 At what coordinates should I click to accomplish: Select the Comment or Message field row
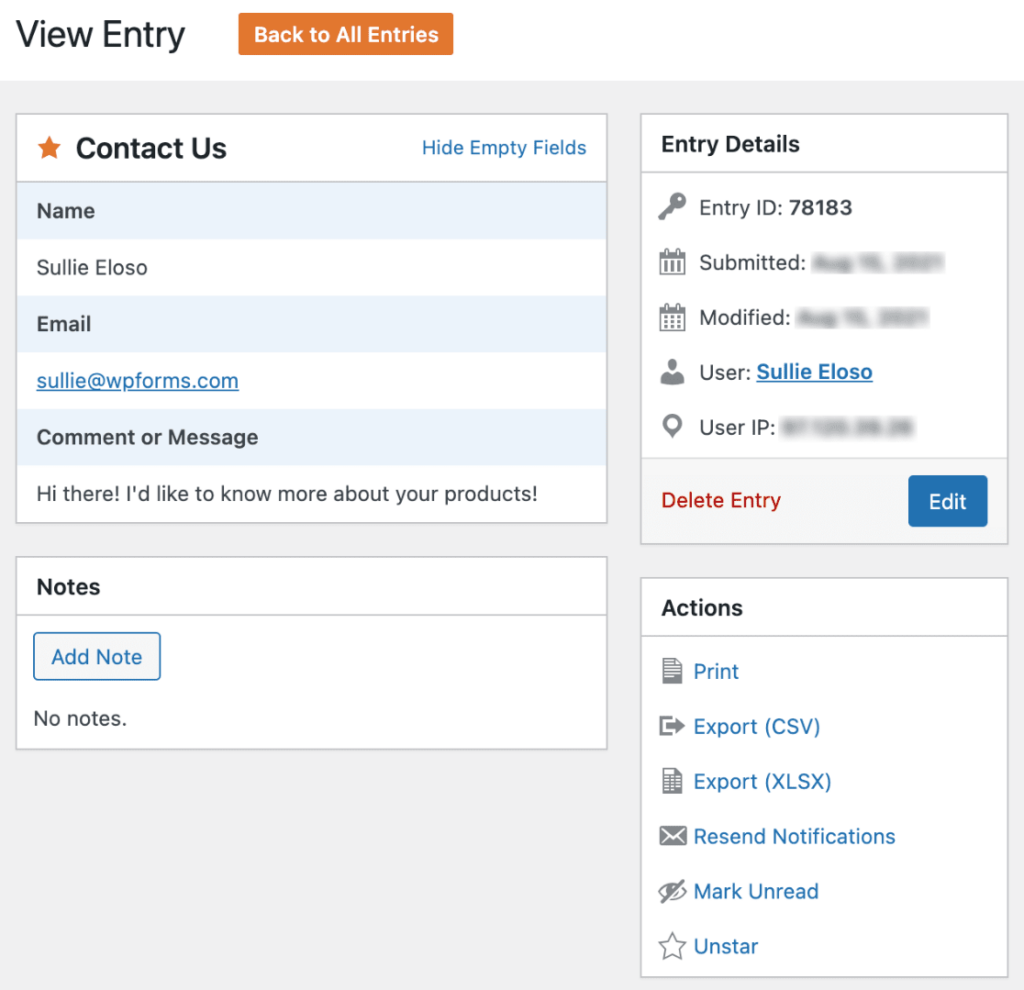tap(147, 438)
